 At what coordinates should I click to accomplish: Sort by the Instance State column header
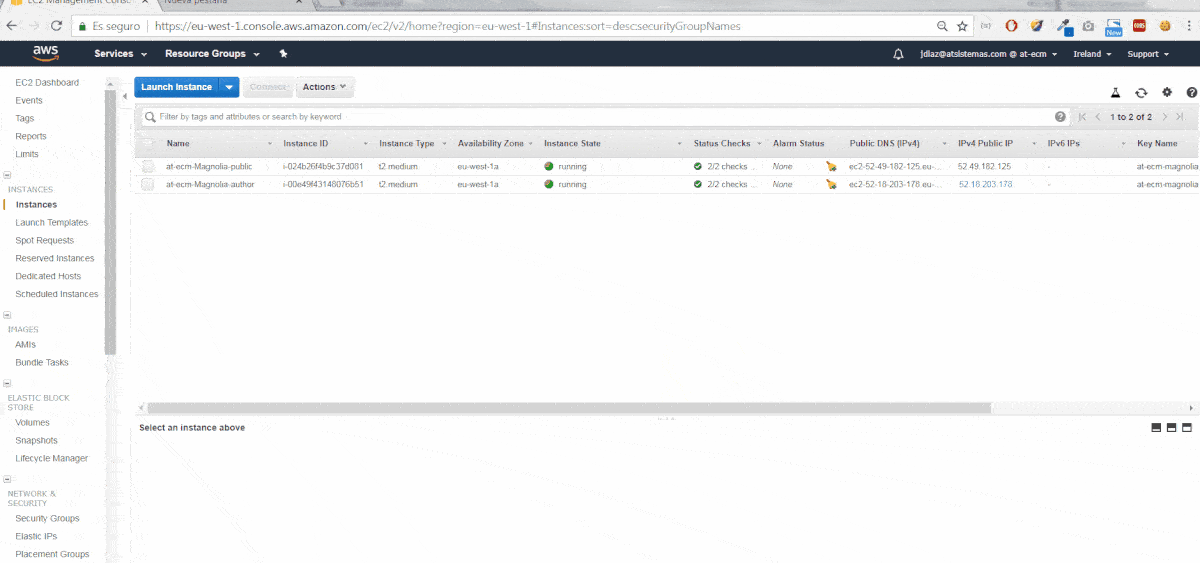(572, 144)
